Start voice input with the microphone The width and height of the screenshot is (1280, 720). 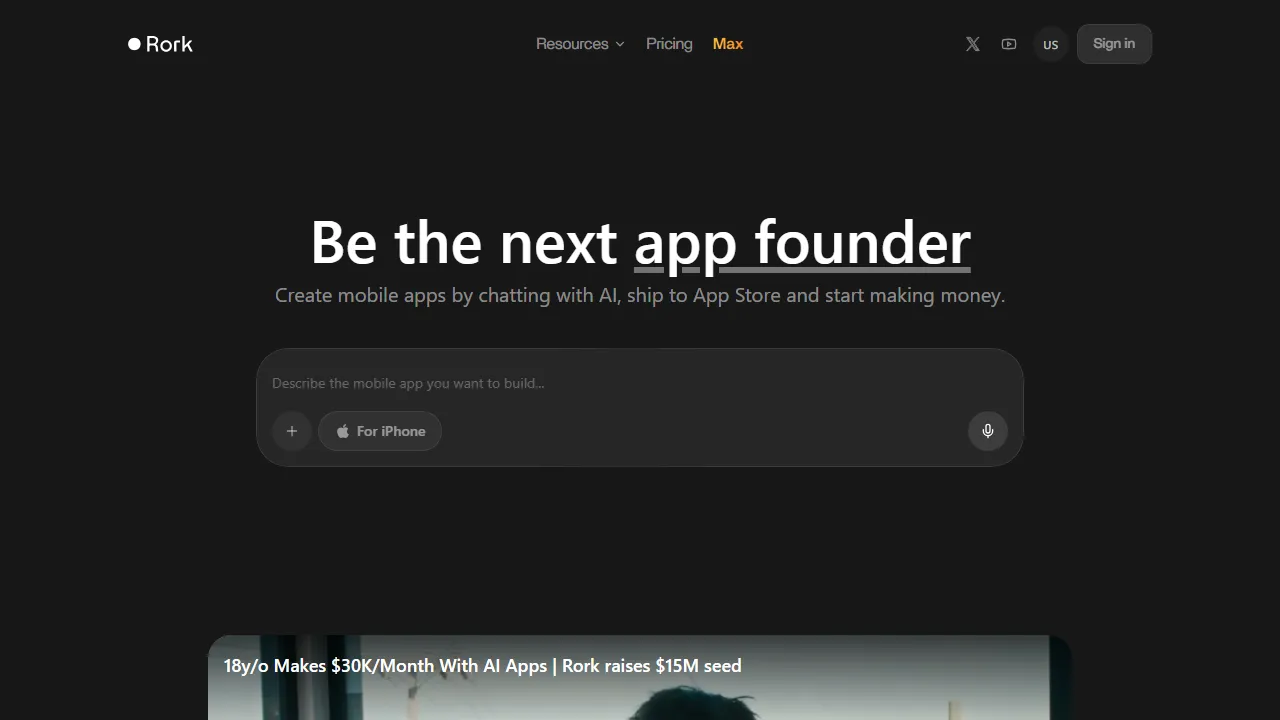988,431
